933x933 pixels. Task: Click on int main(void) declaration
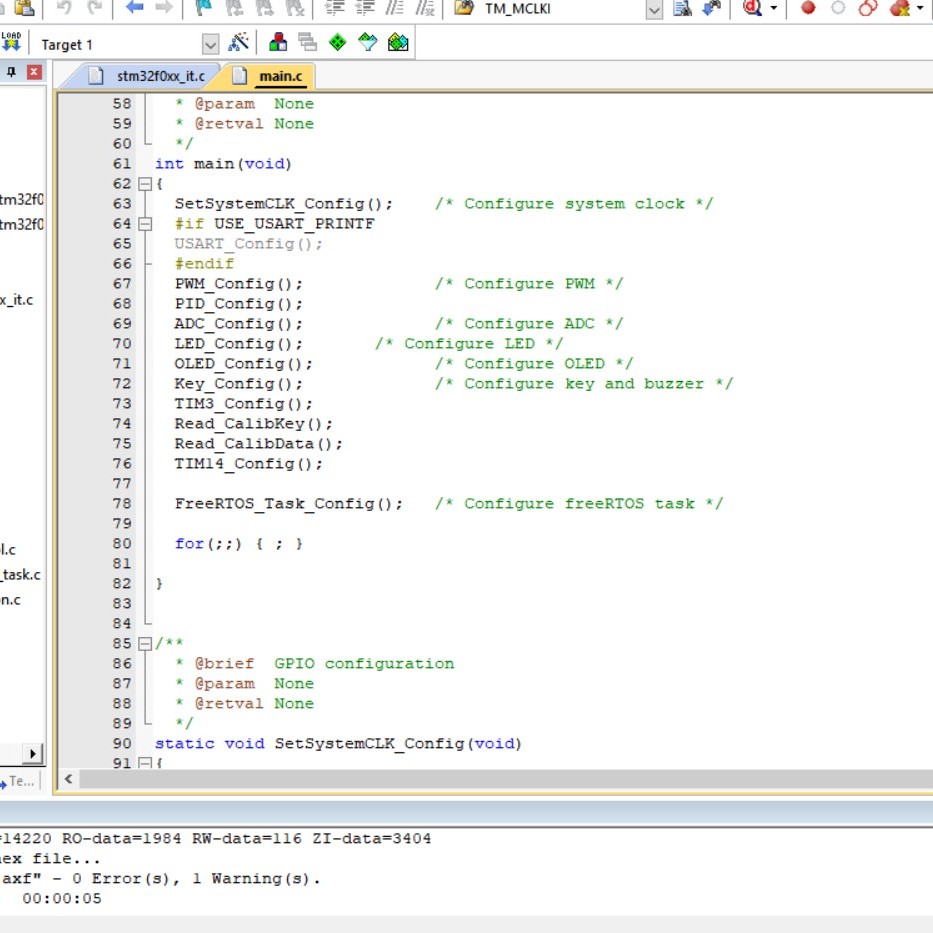point(223,164)
